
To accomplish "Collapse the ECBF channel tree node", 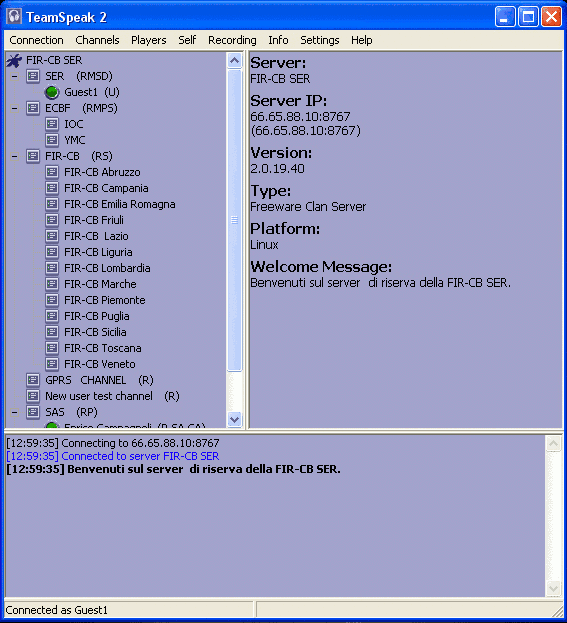I will (15, 108).
